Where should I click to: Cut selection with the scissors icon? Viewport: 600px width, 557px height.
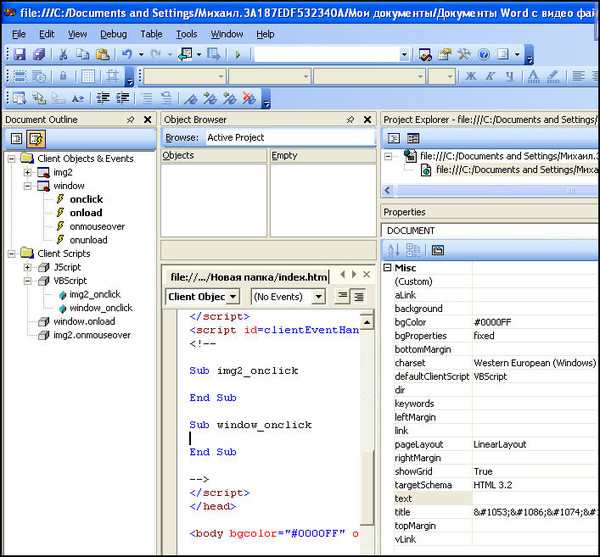pyautogui.click(x=63, y=54)
